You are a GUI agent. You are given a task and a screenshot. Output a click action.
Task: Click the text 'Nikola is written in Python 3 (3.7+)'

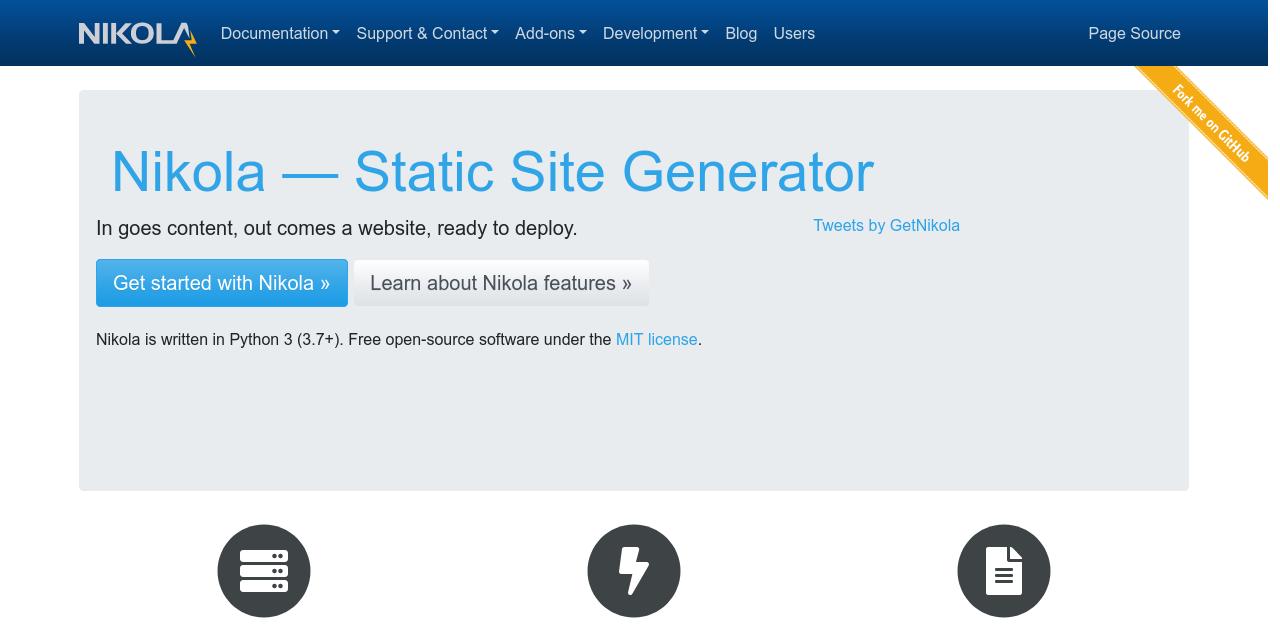tap(220, 339)
